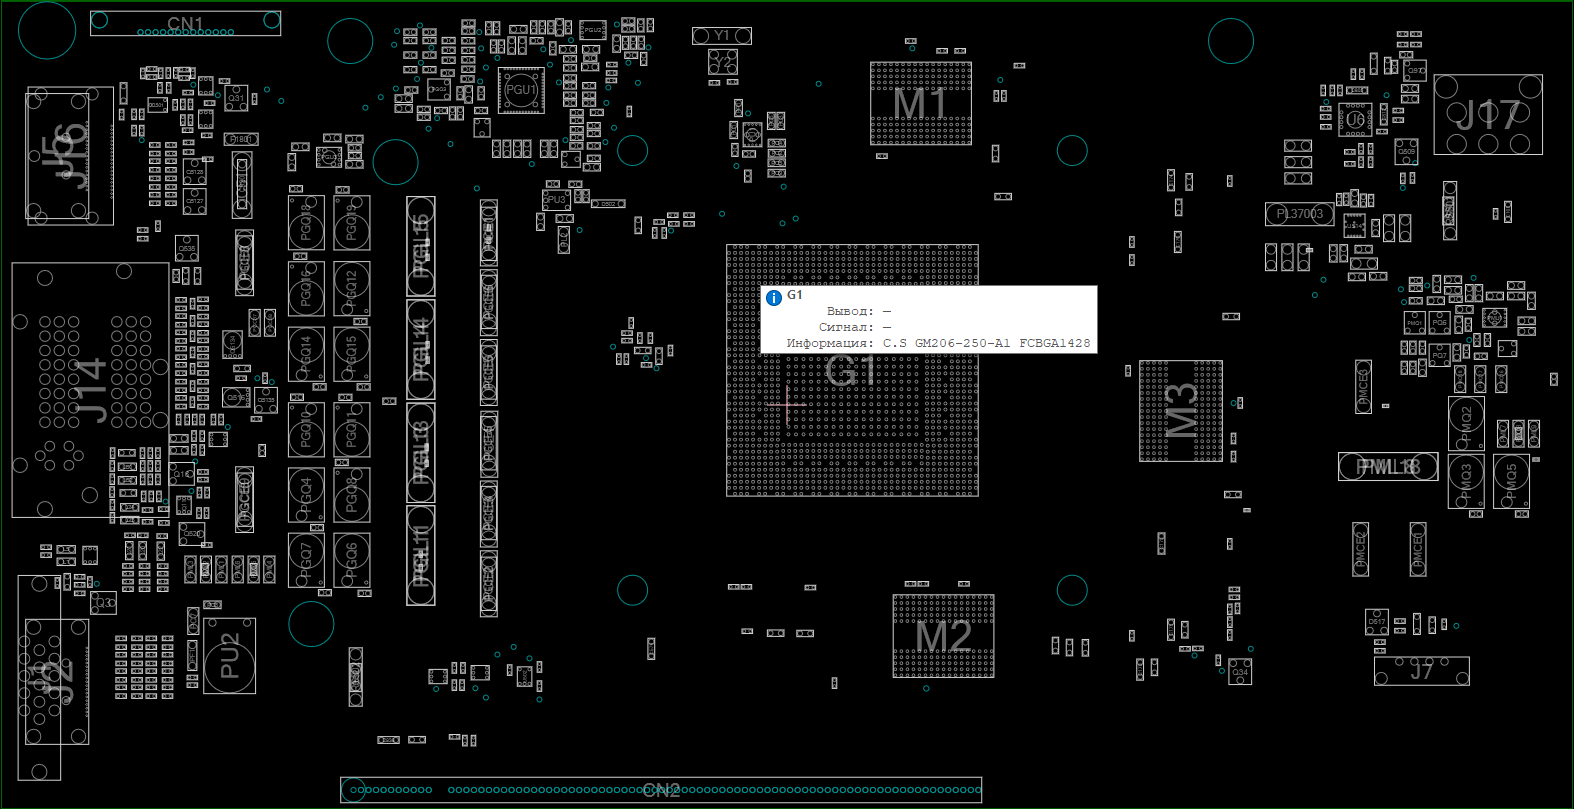This screenshot has height=809, width=1574.
Task: Click the PGU1 controller chip
Action: [521, 90]
